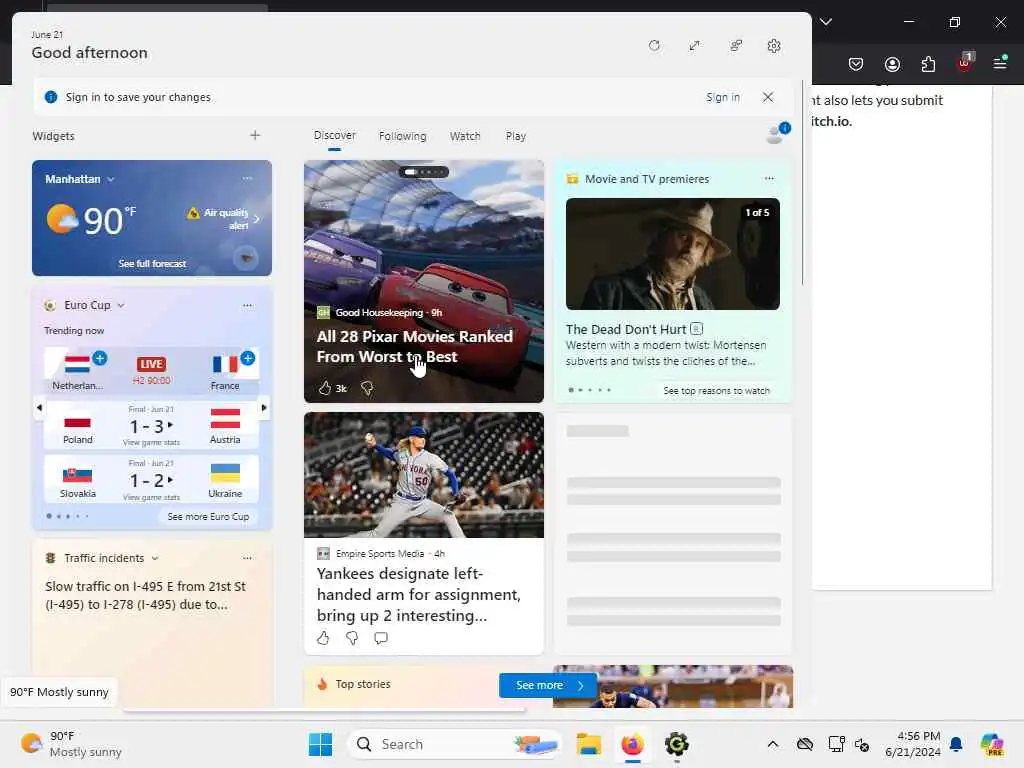The image size is (1024, 768).
Task: Open the green gear app on taskbar
Action: click(677, 744)
